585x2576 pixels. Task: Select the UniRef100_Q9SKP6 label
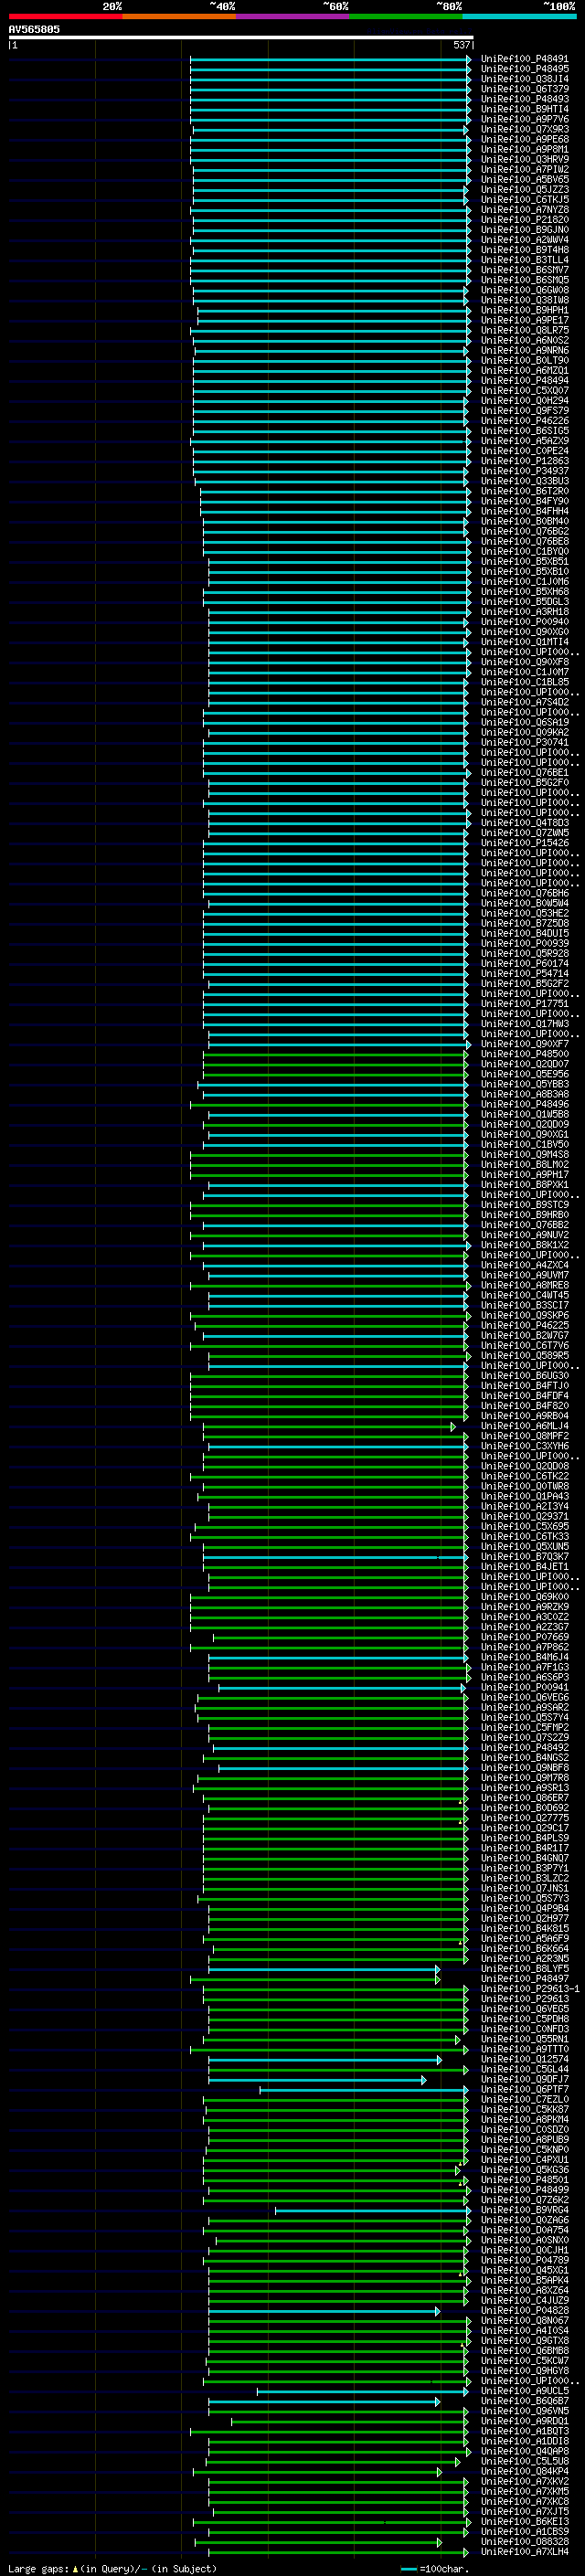coord(524,1315)
